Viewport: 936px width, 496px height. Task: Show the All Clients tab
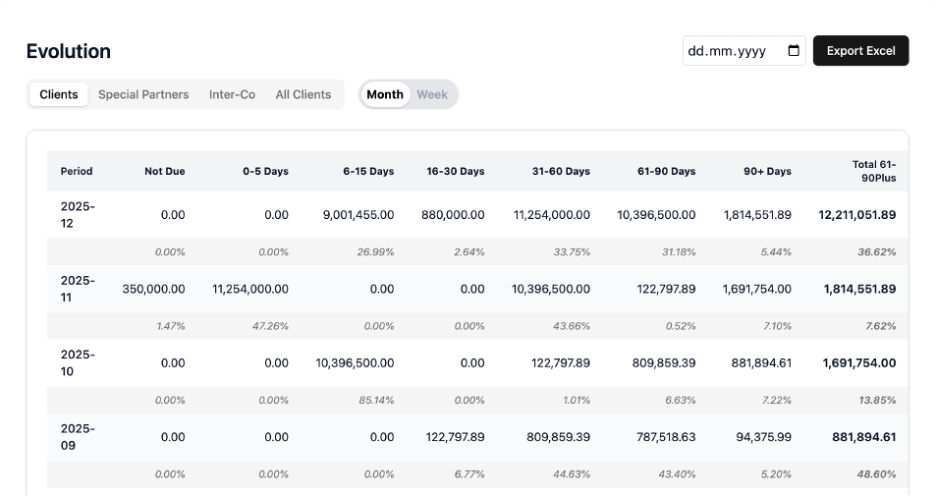tap(303, 95)
